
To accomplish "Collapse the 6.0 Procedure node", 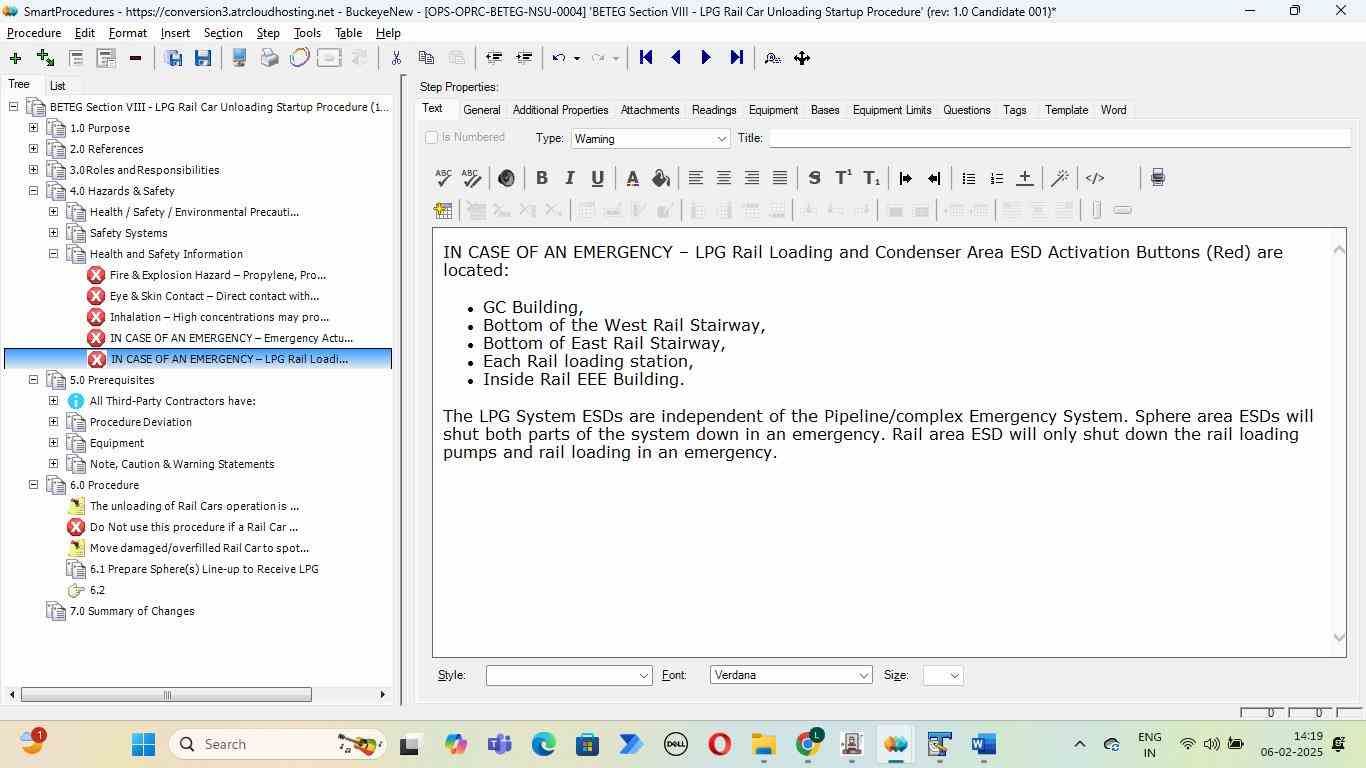I will tap(33, 485).
